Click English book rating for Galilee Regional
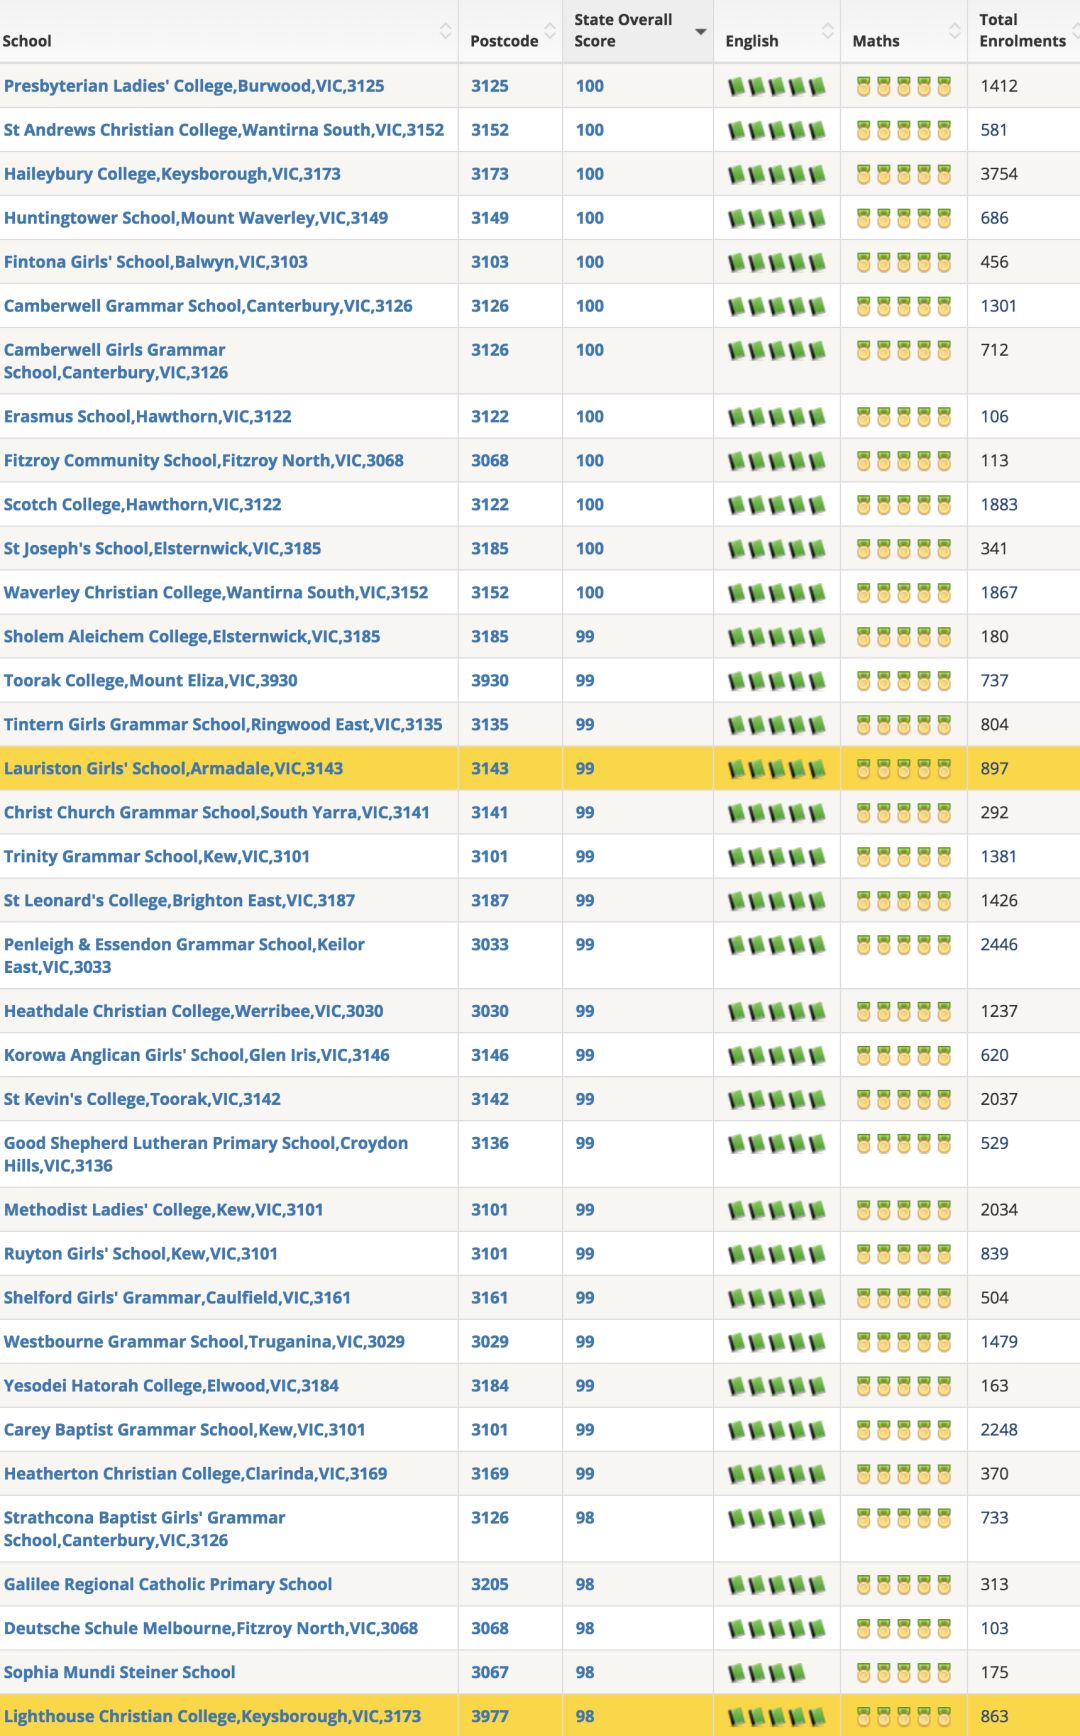This screenshot has width=1080, height=1736. point(777,1585)
